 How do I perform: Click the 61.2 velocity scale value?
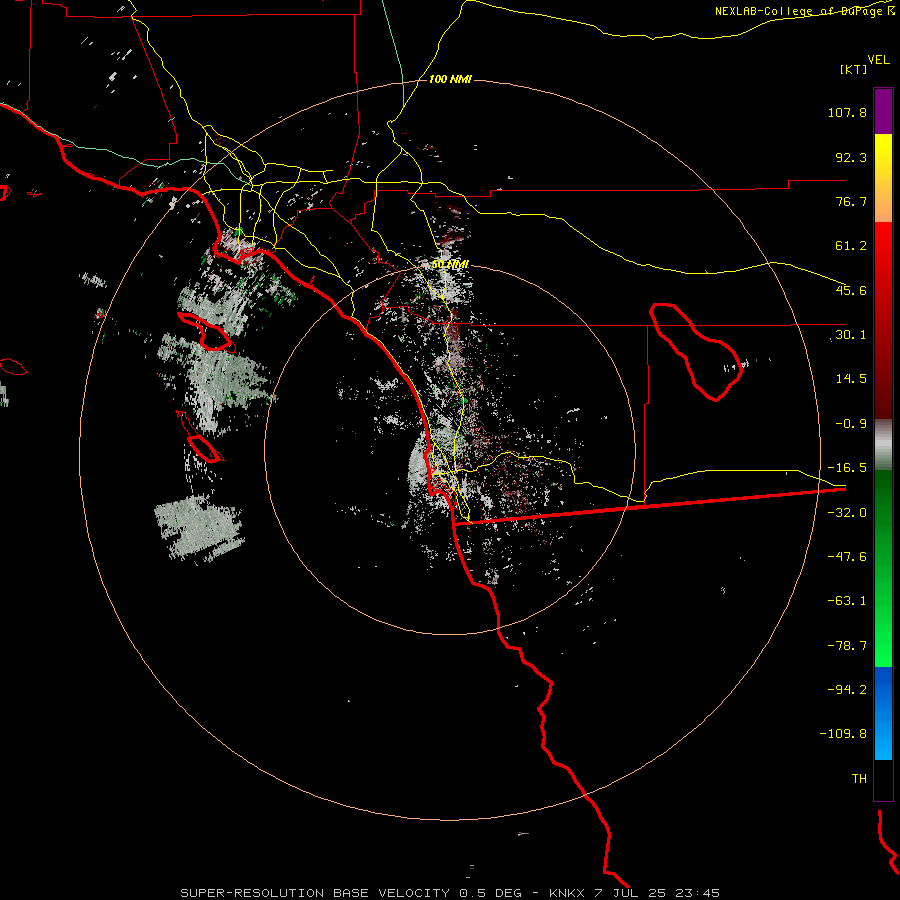pos(851,246)
